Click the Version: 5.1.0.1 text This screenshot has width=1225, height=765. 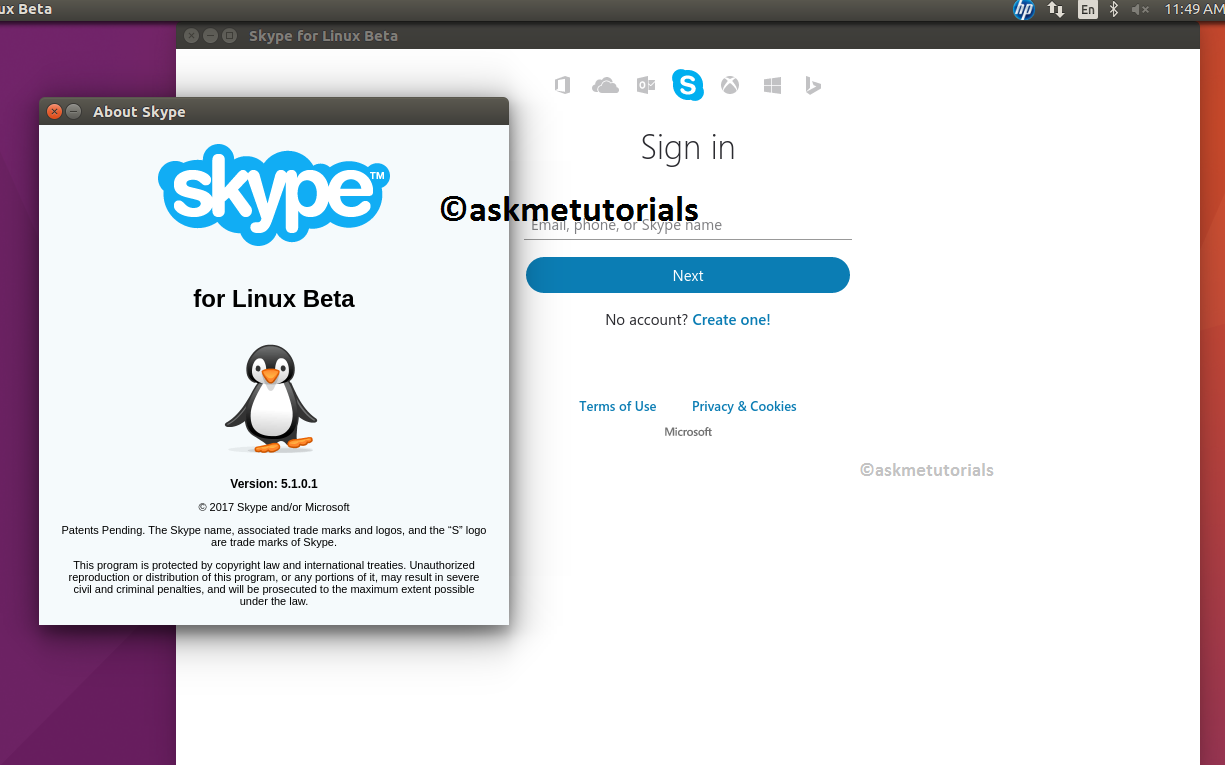274,484
